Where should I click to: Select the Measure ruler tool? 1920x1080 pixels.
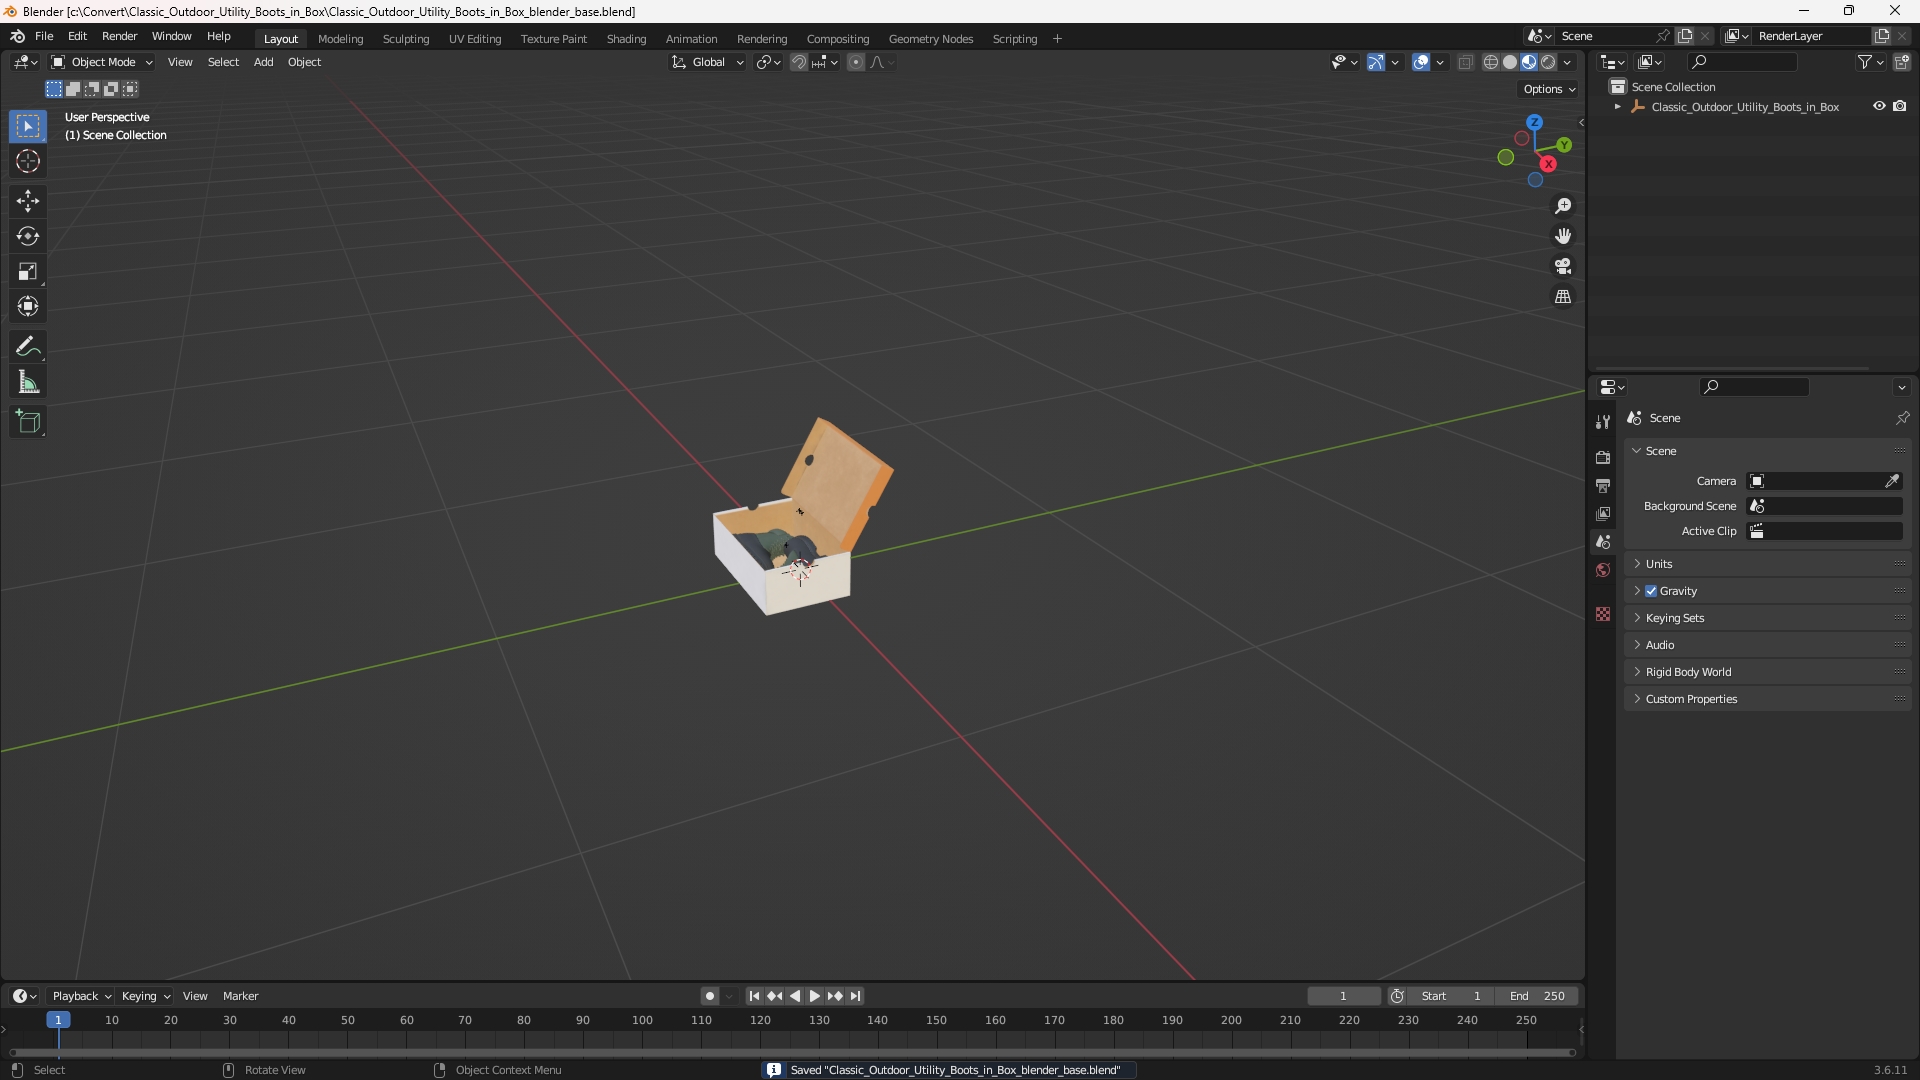(27, 382)
